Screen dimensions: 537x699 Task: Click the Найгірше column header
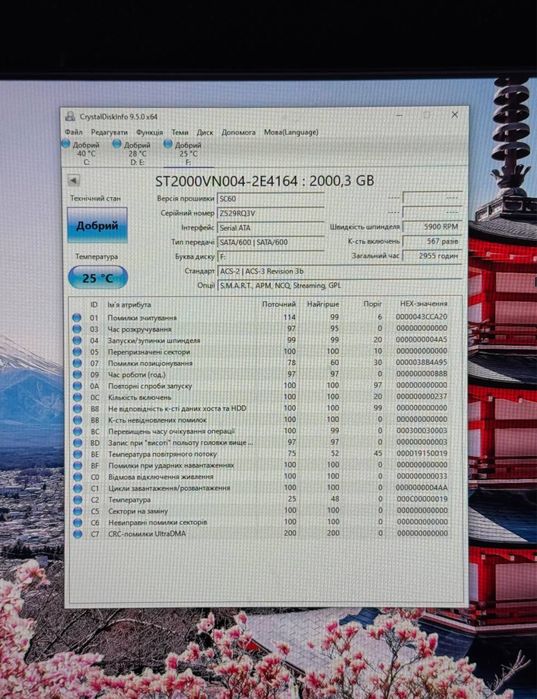coord(323,304)
